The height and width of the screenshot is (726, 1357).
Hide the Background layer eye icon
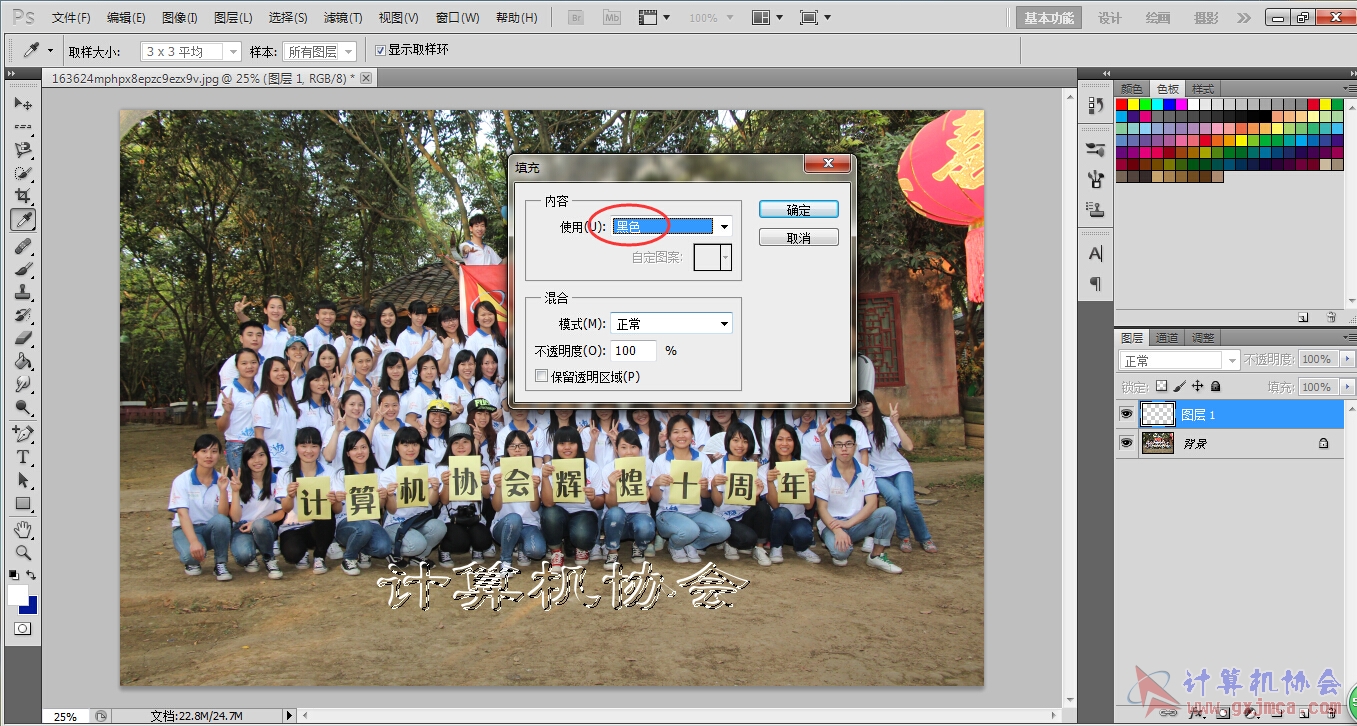[1126, 443]
